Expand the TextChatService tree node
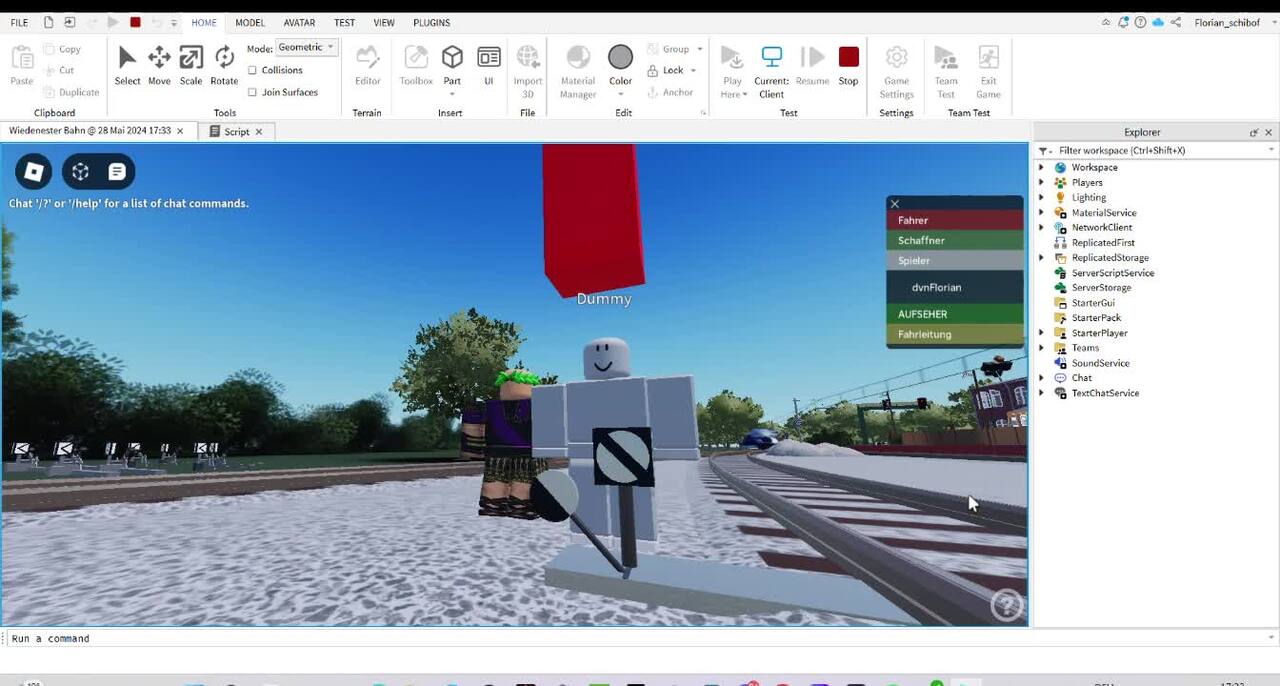Viewport: 1280px width, 686px height. point(1042,393)
